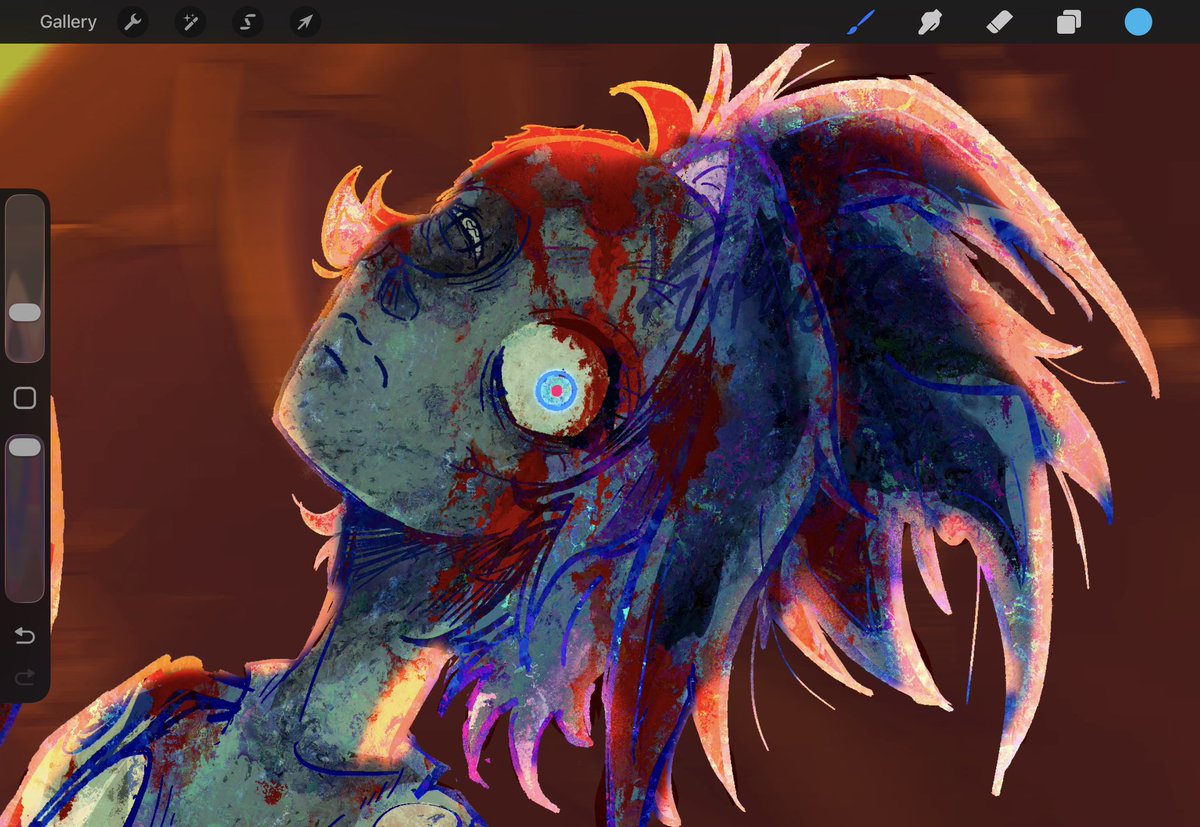Screen dimensions: 1200x827
Task: Select the Eraser tool
Action: 999,22
